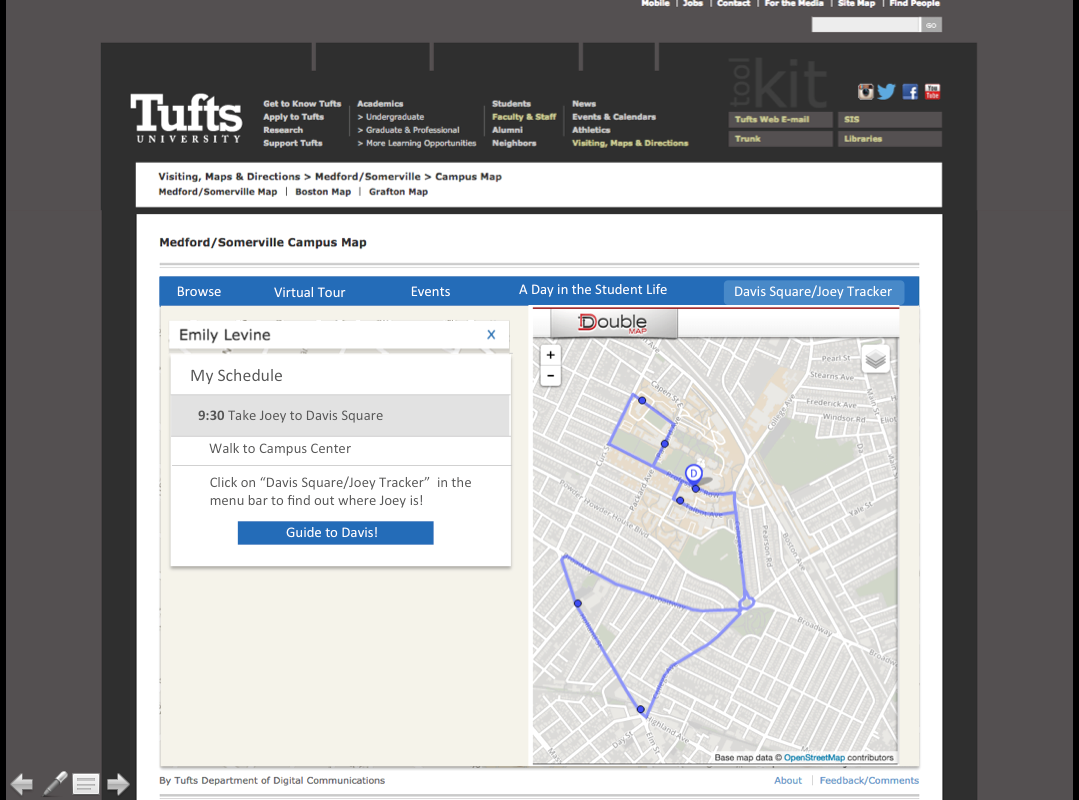Click the DoubleMap logo tab

tap(613, 323)
